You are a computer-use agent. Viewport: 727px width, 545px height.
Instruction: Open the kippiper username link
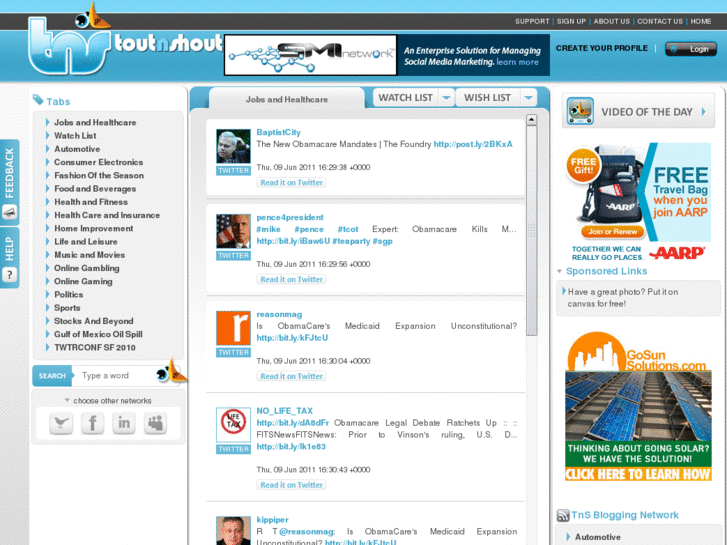(x=272, y=520)
